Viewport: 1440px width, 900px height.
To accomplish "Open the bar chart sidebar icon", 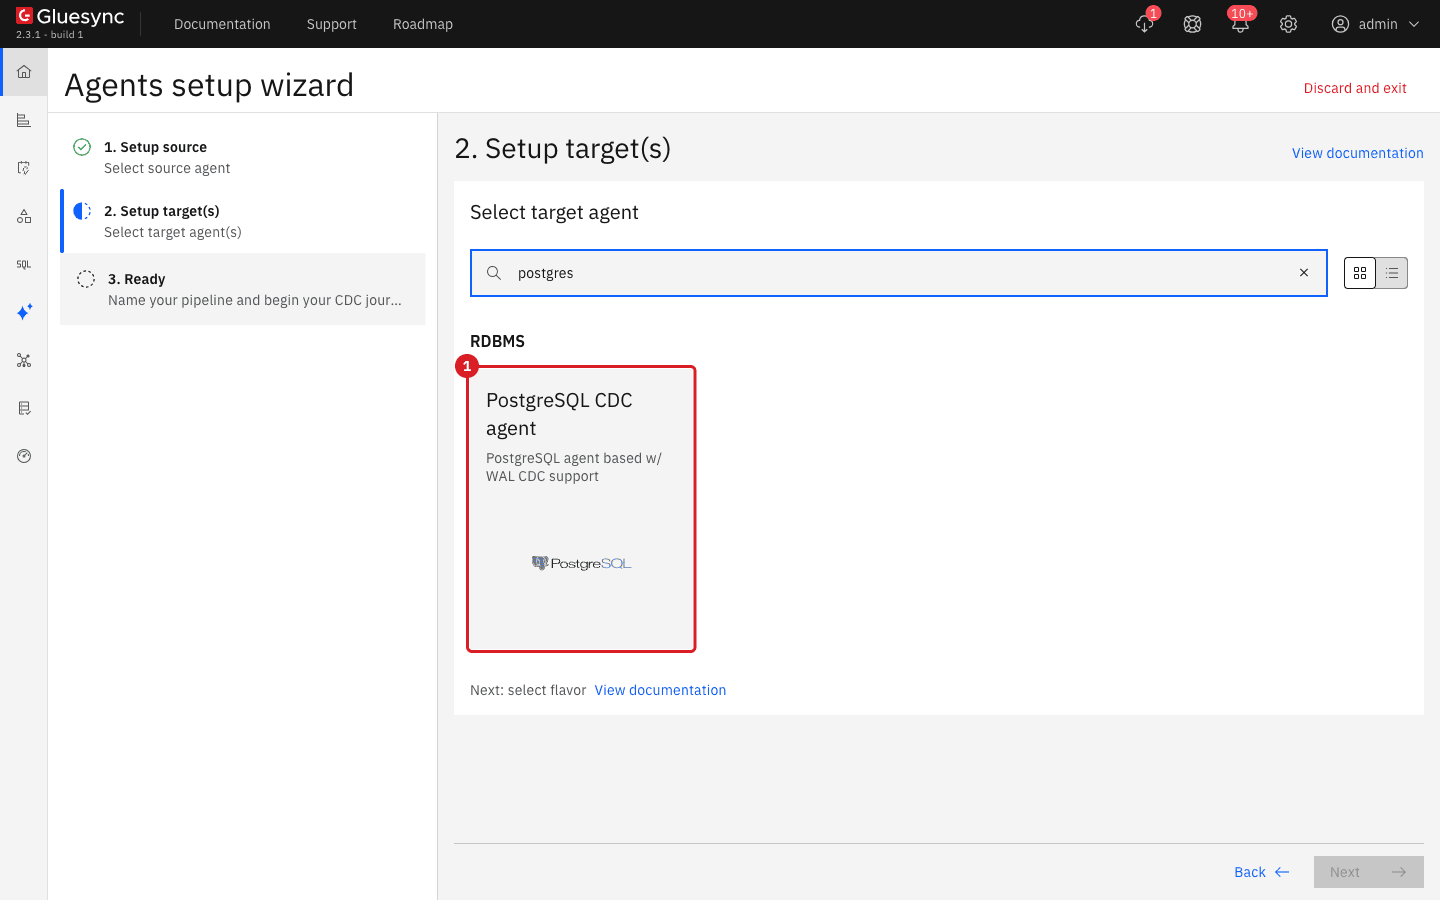I will [24, 120].
